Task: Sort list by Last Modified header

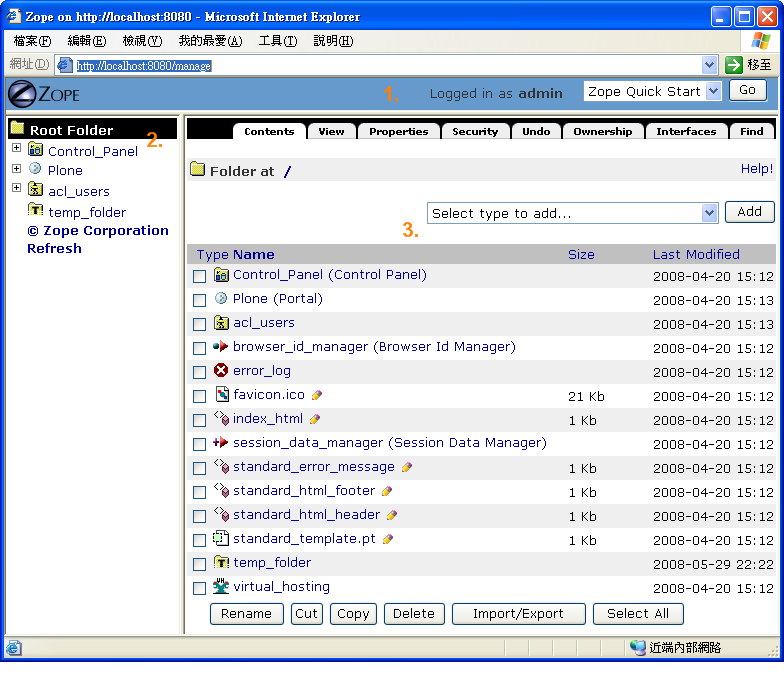Action: [x=696, y=254]
